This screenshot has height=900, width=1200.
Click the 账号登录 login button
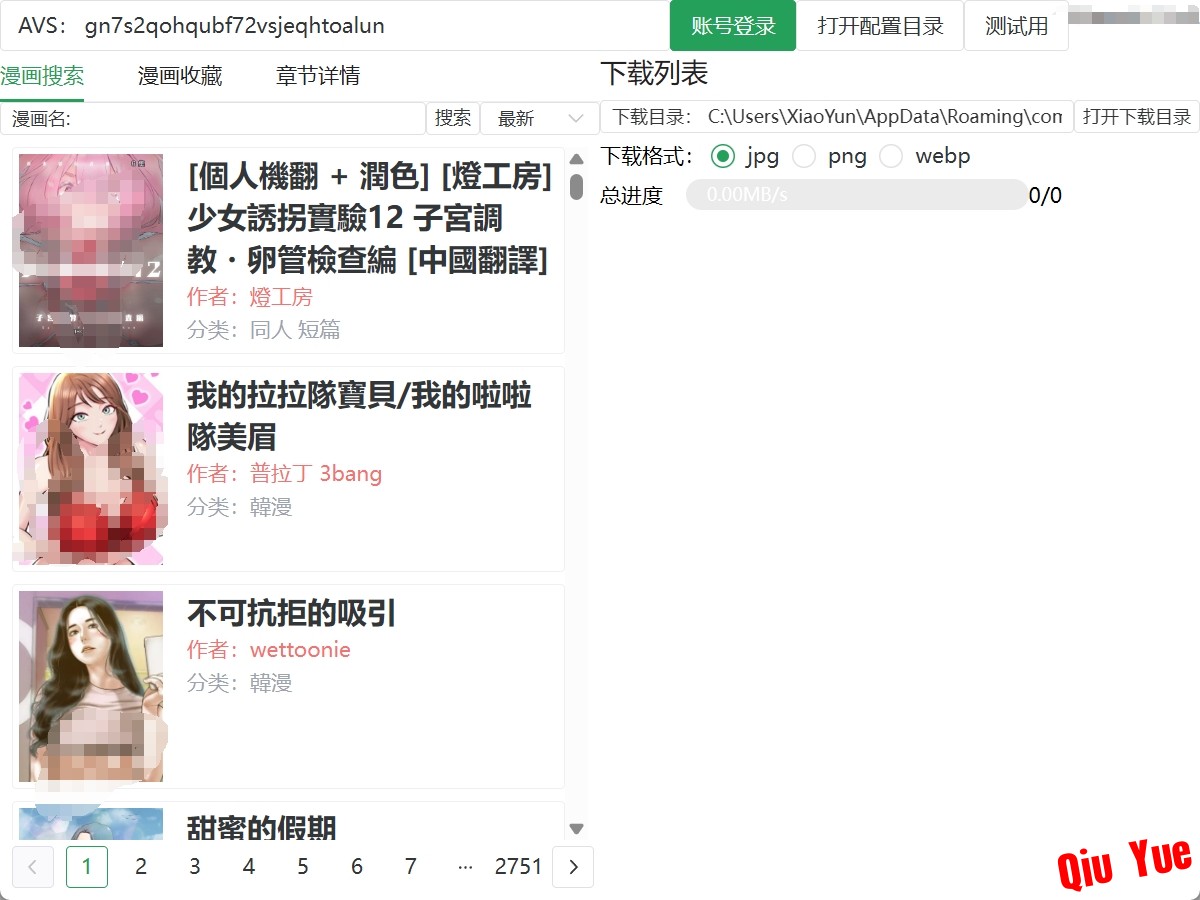click(733, 26)
